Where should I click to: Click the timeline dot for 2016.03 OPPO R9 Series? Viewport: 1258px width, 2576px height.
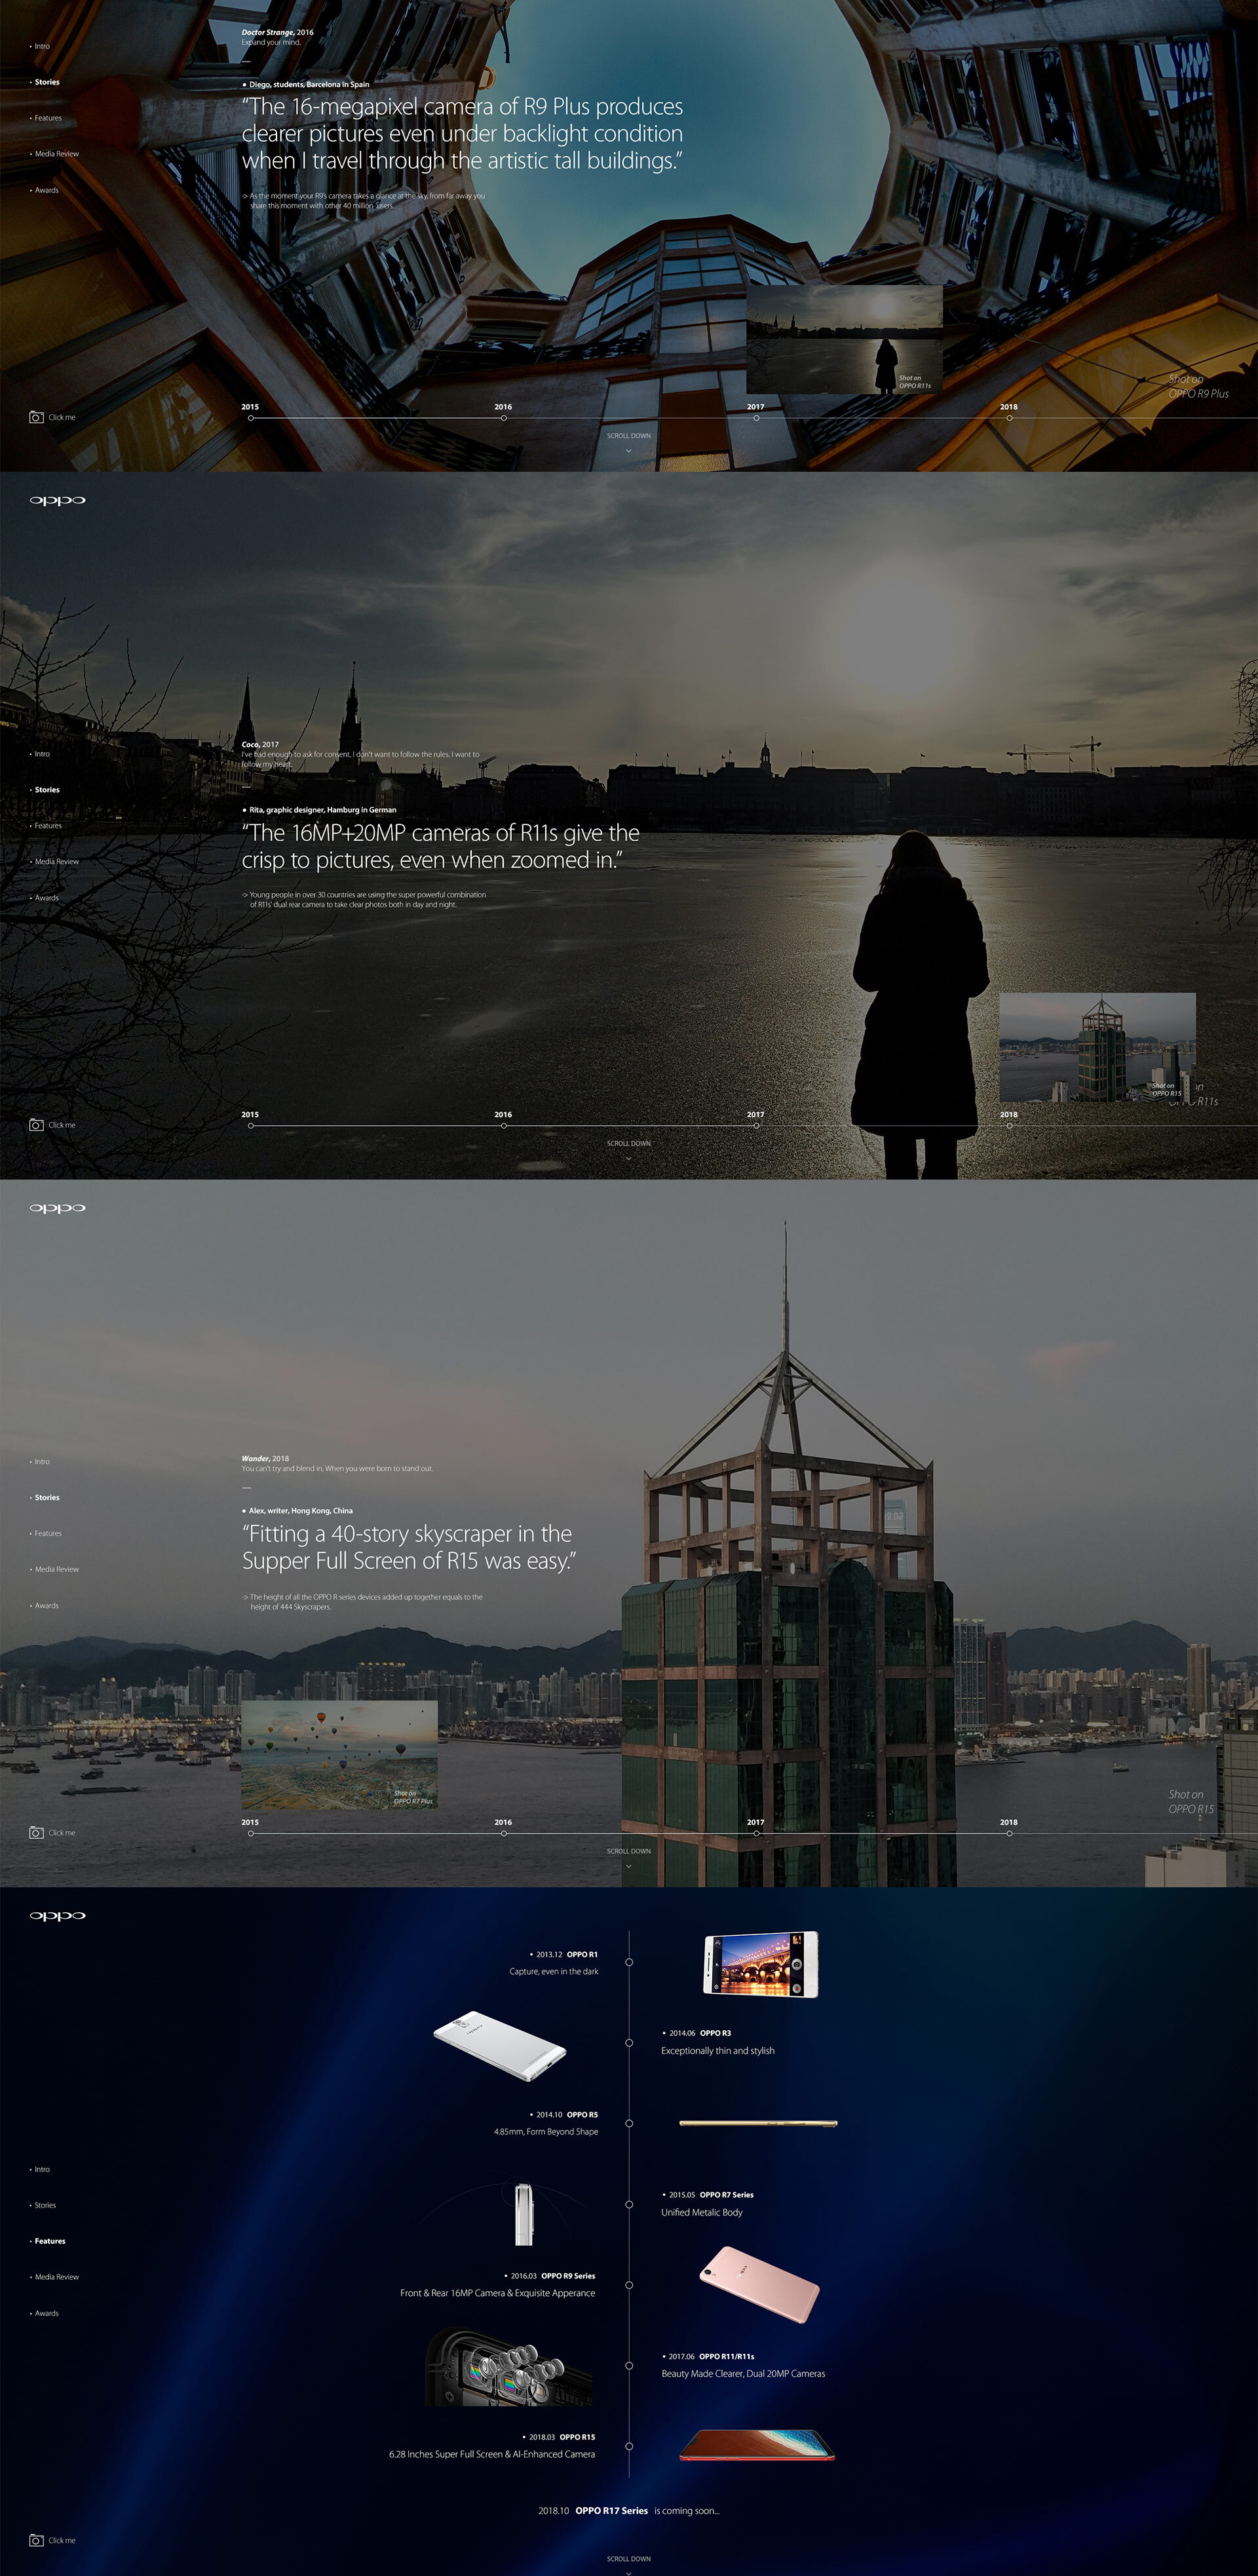click(629, 2285)
